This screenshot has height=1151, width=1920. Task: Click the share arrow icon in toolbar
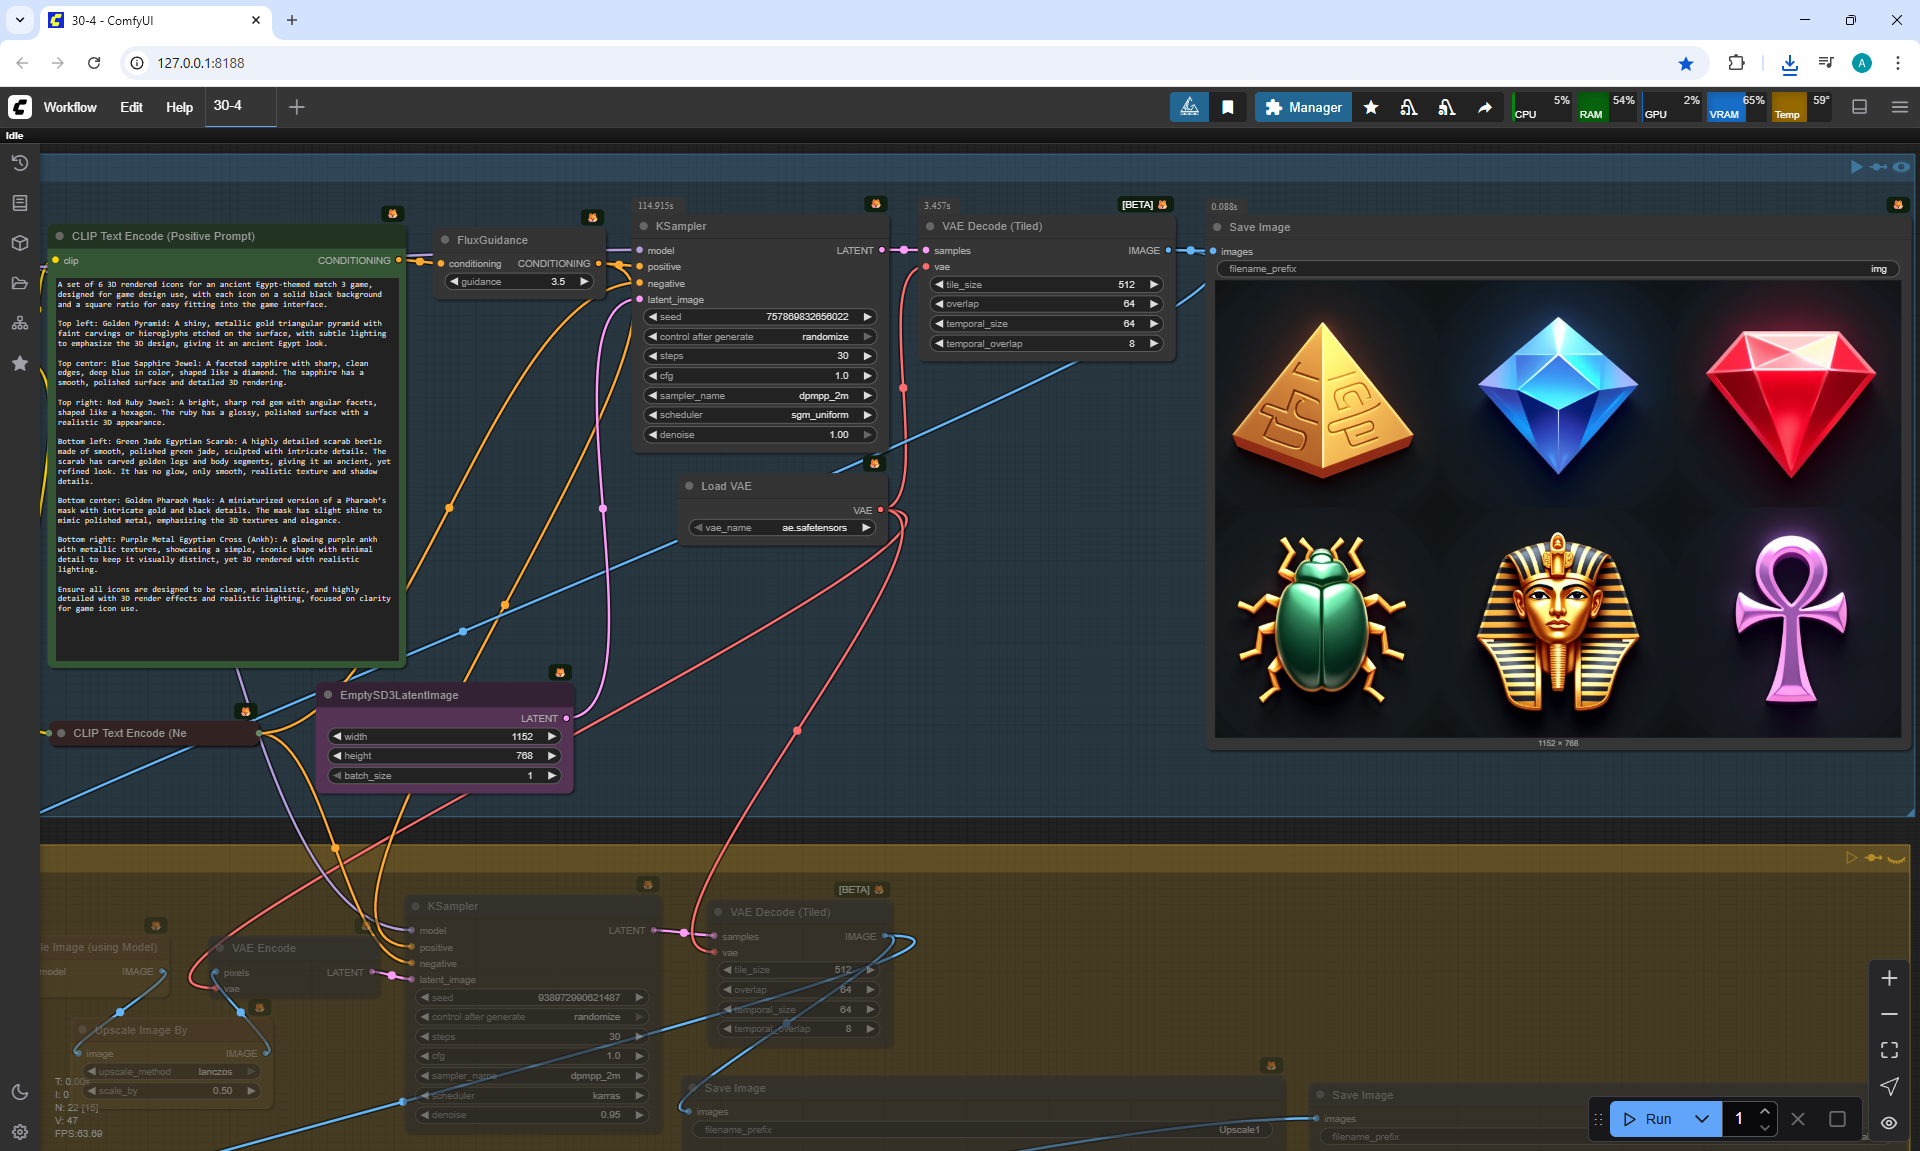click(1485, 107)
